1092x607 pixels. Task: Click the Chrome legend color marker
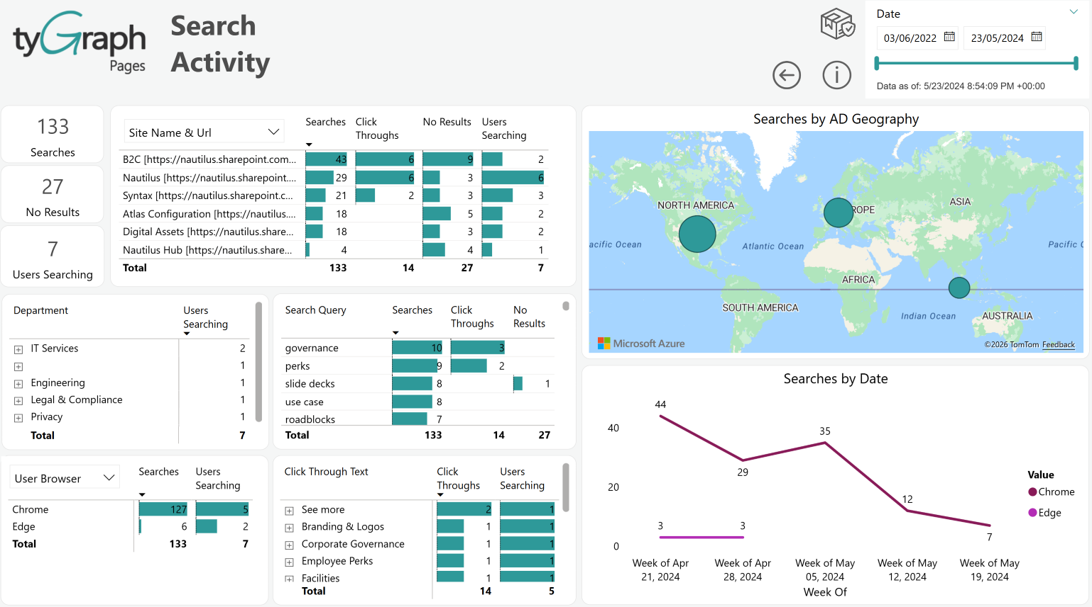(x=1032, y=491)
